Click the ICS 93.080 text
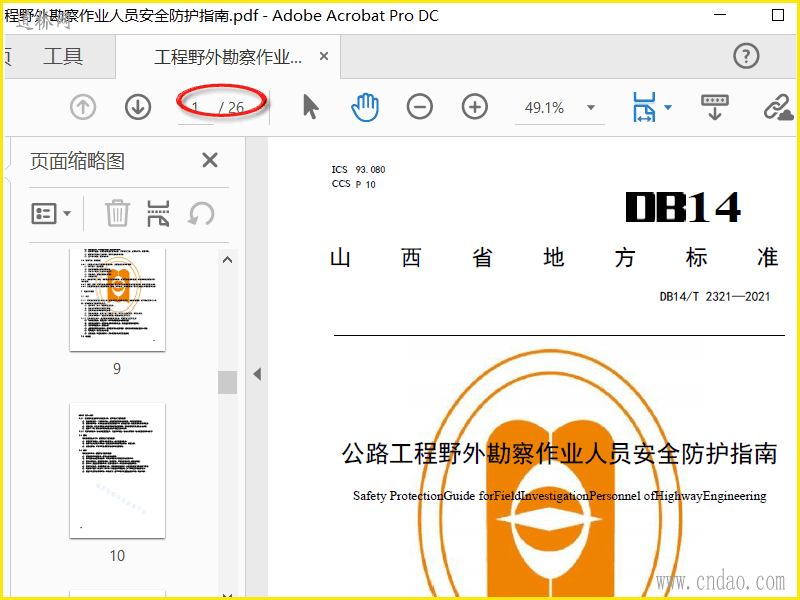The width and height of the screenshot is (800, 600). click(358, 169)
